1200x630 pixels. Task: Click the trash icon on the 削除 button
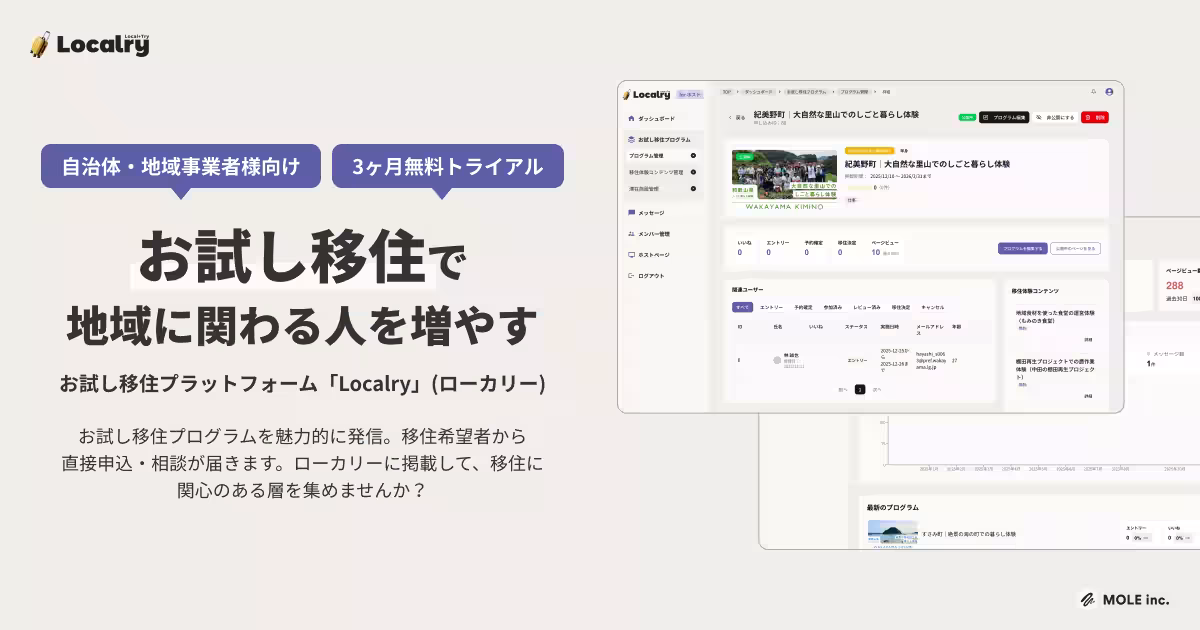[1087, 116]
